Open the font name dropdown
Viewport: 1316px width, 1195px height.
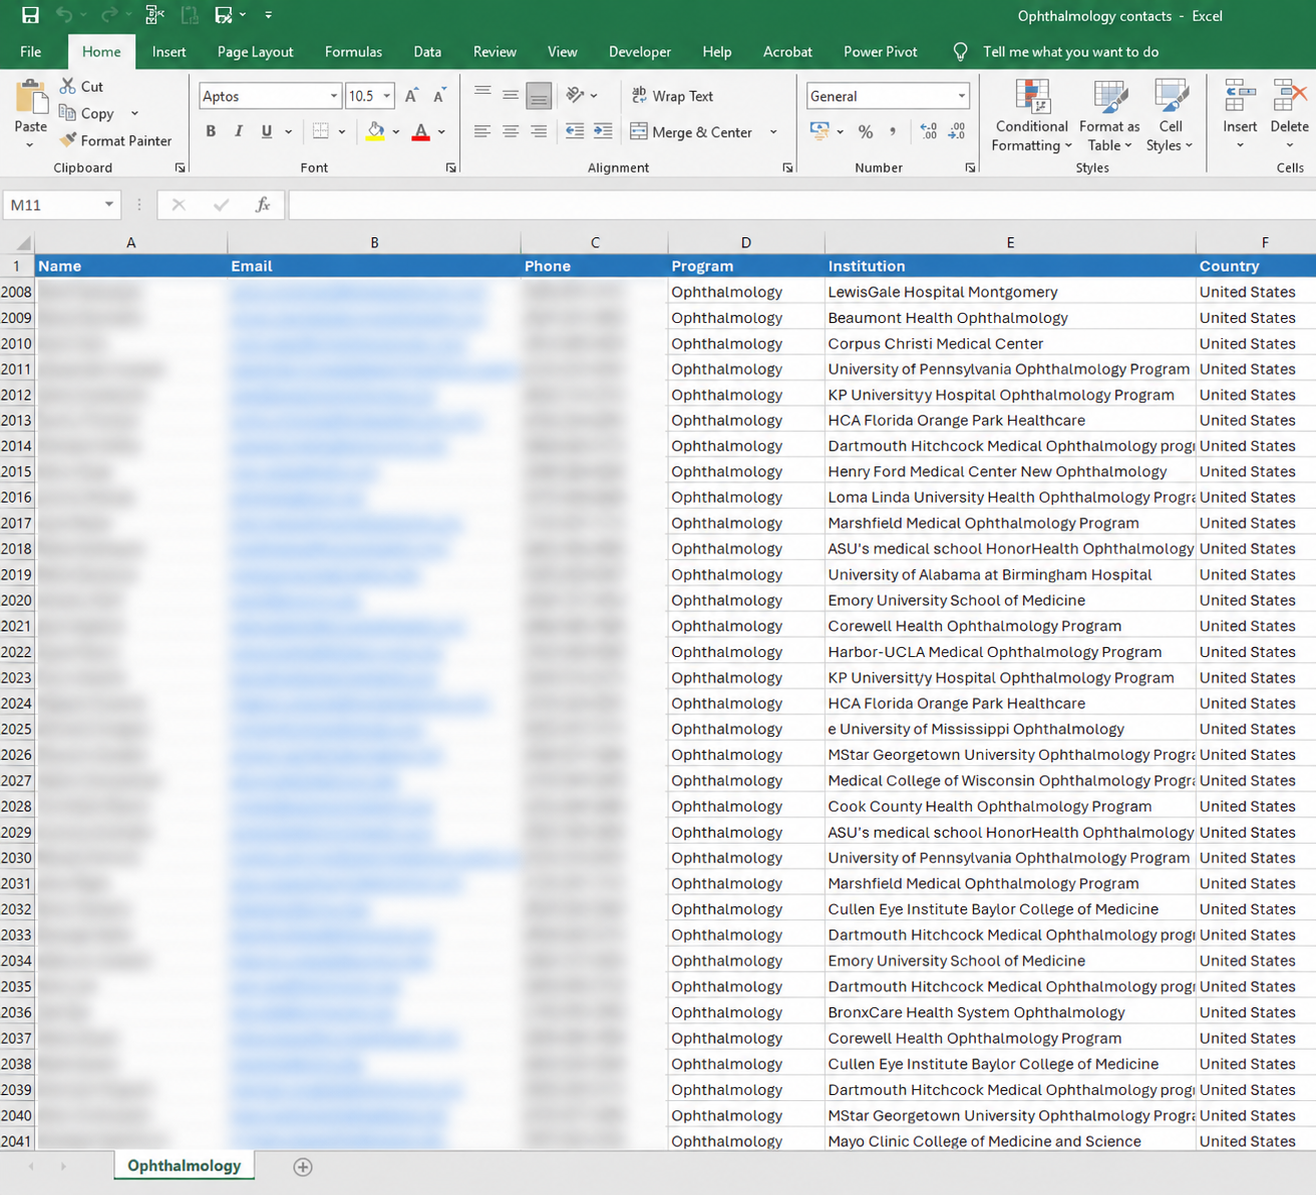(x=334, y=96)
